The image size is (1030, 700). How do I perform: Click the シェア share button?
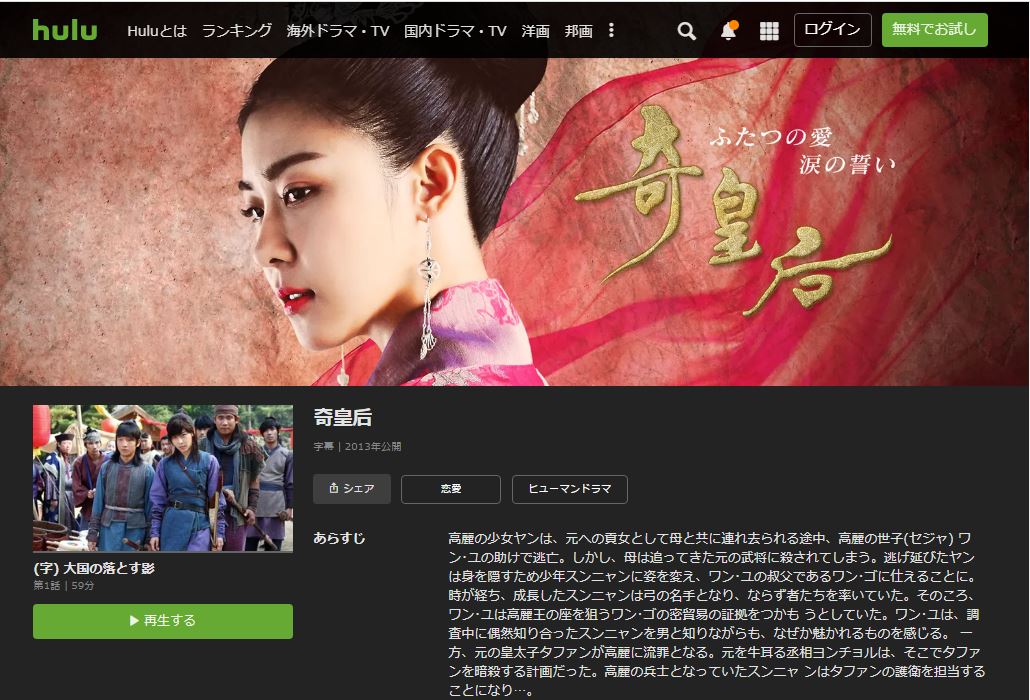click(x=352, y=489)
